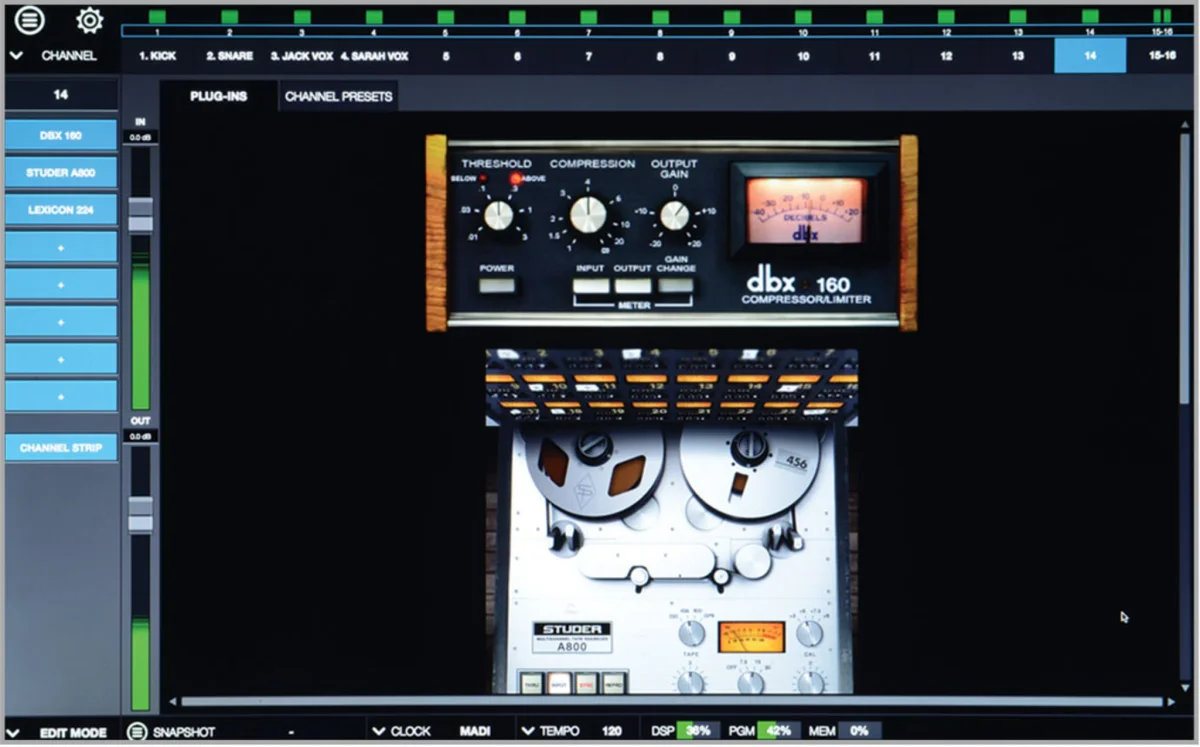This screenshot has height=747, width=1200.
Task: Open the main hamburger menu icon
Action: pos(31,19)
